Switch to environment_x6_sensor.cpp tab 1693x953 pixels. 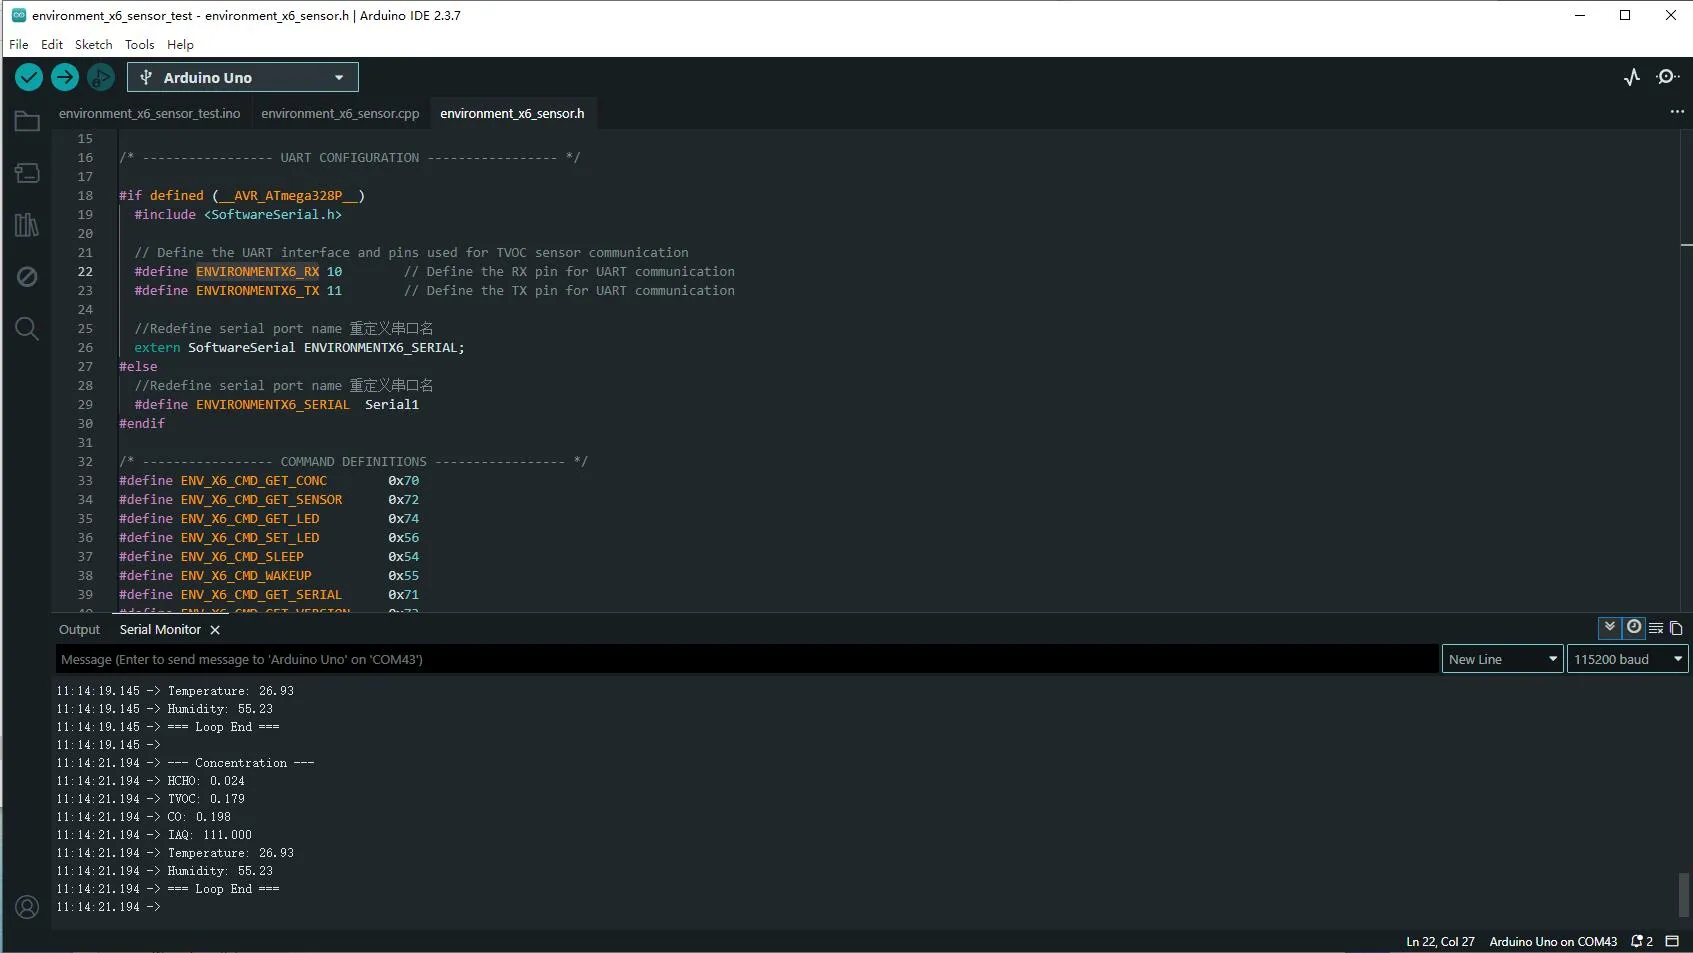tap(340, 114)
